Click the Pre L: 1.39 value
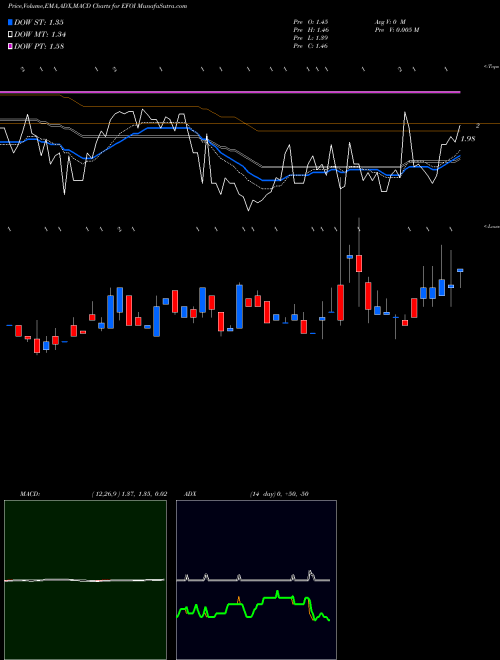500x660 pixels. (x=311, y=38)
